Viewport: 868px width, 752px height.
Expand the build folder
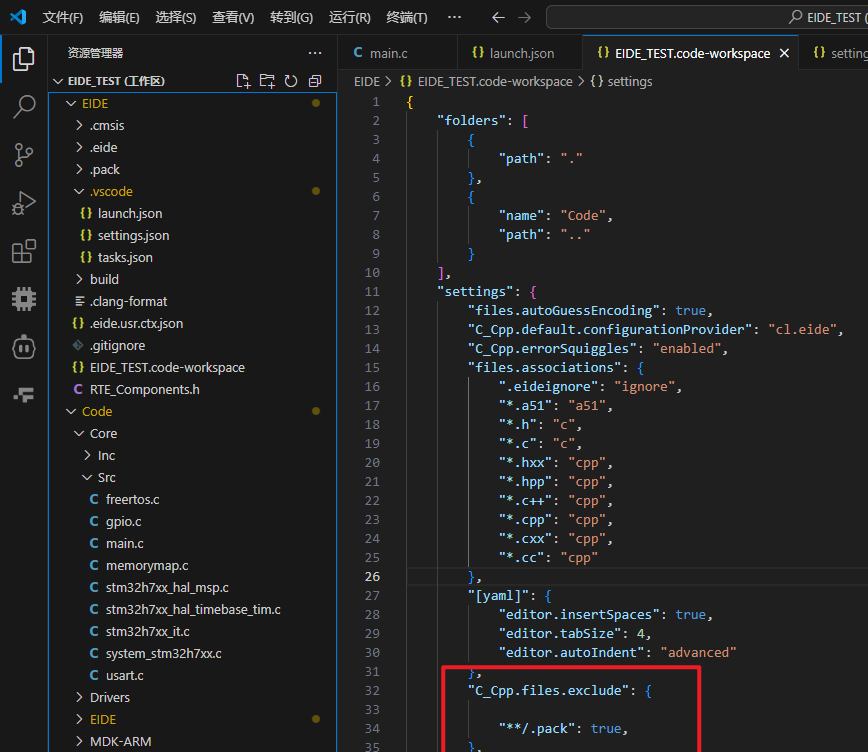point(104,279)
